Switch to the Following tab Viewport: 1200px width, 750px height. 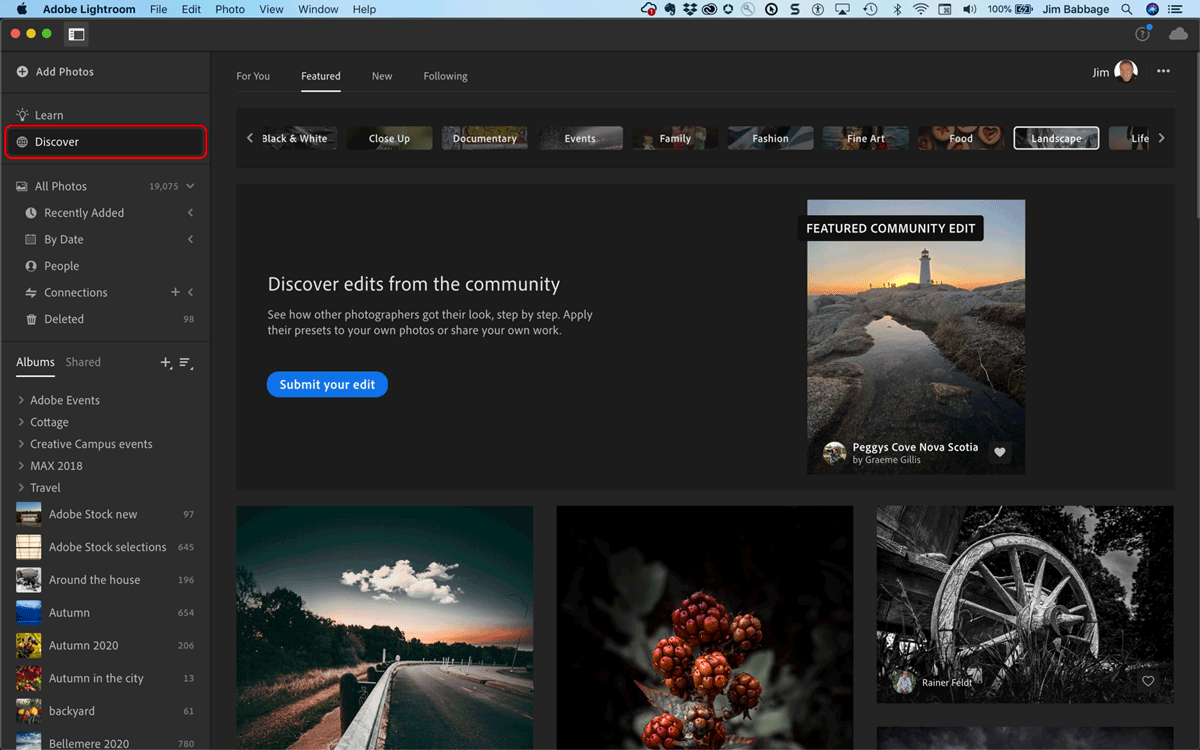[x=445, y=76]
